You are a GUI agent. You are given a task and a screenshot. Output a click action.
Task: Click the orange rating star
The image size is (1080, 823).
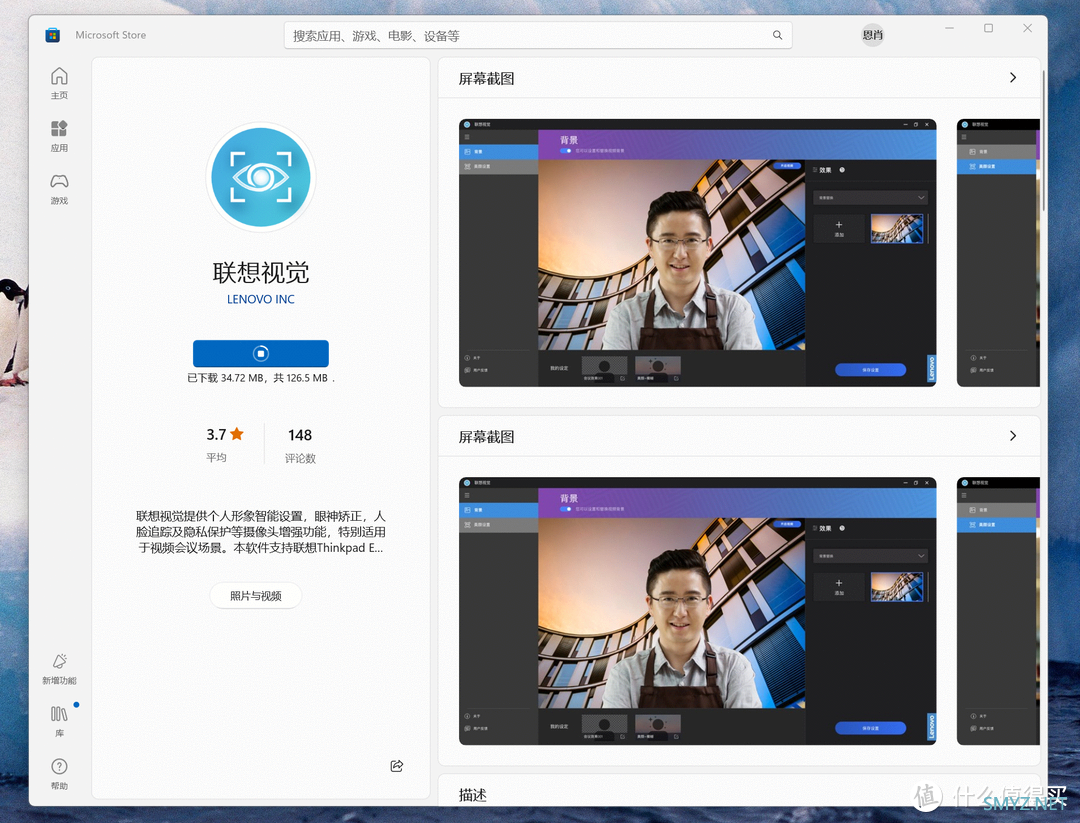coord(237,434)
